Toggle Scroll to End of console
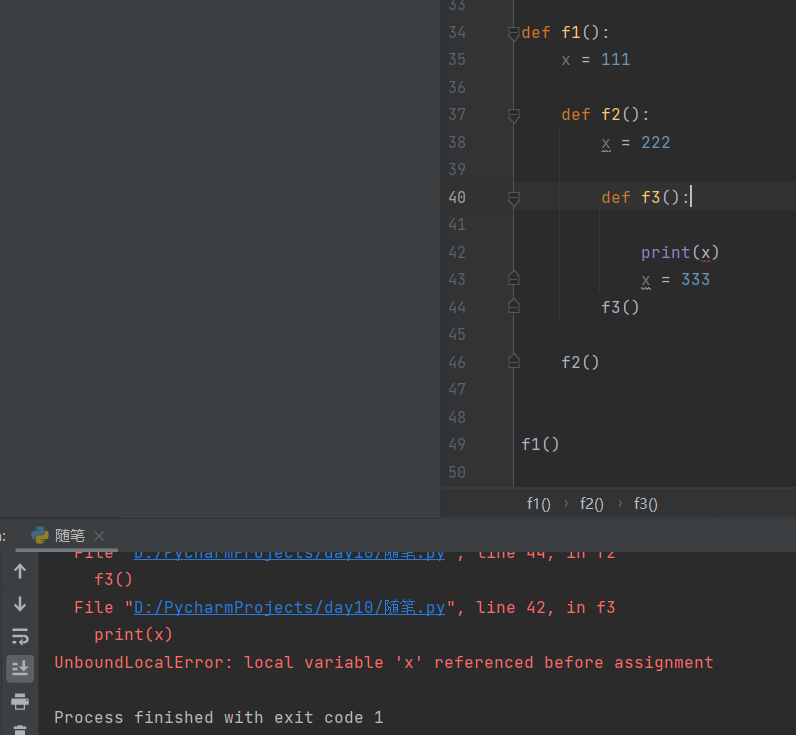This screenshot has height=735, width=796. click(x=20, y=669)
